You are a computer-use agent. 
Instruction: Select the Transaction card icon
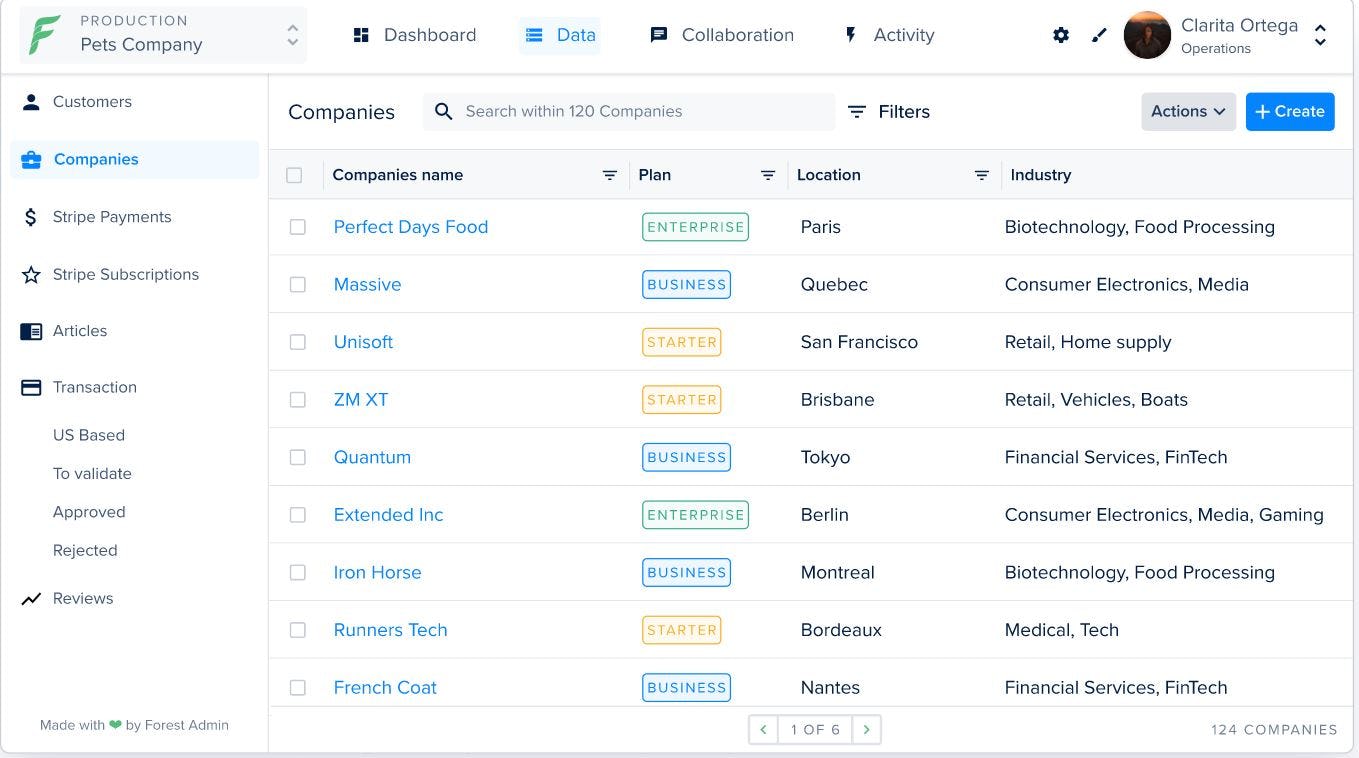31,387
